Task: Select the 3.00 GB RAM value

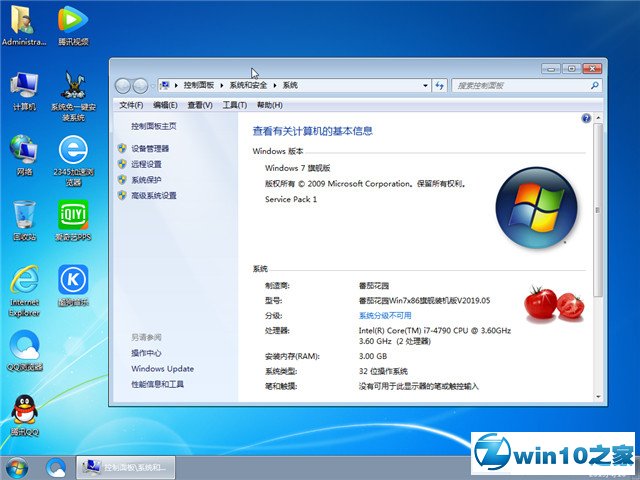Action: 373,356
